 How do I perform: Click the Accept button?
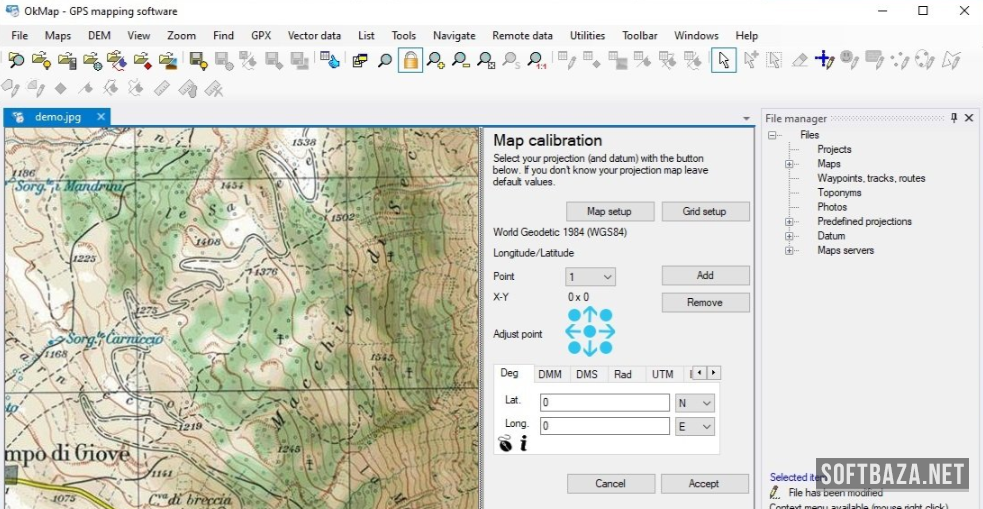[704, 483]
